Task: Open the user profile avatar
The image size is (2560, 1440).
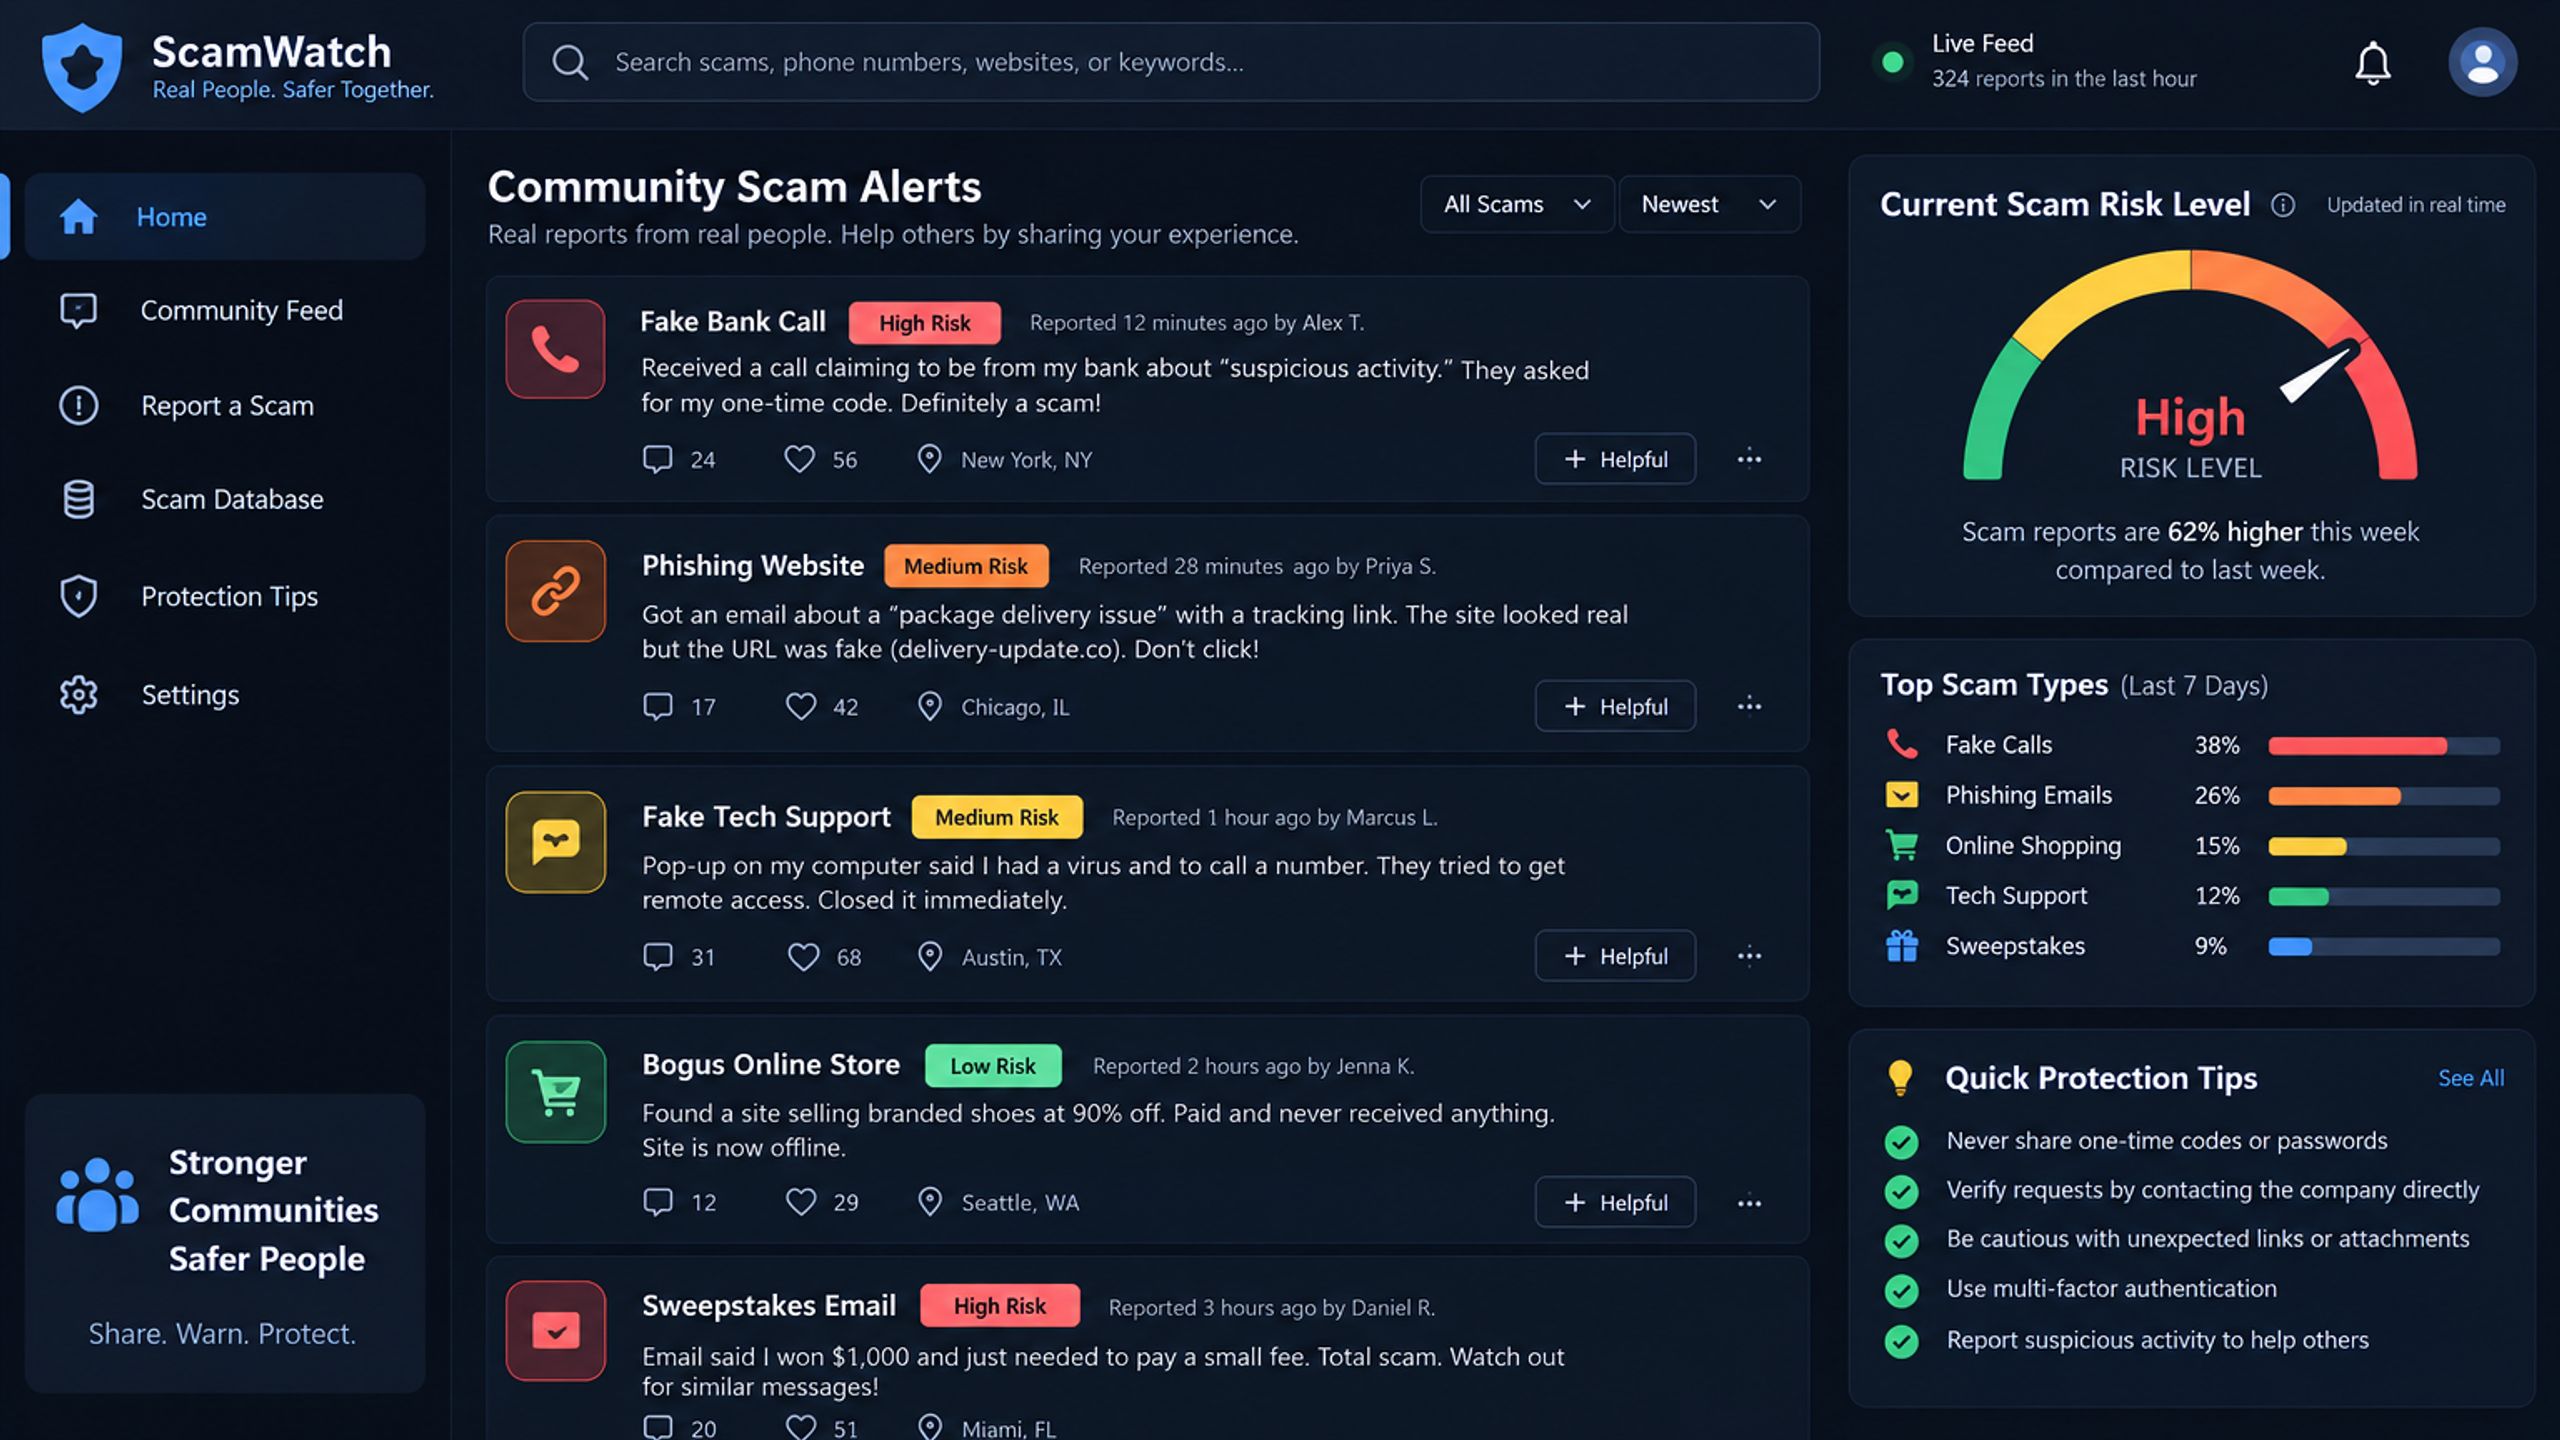Action: tap(2482, 62)
